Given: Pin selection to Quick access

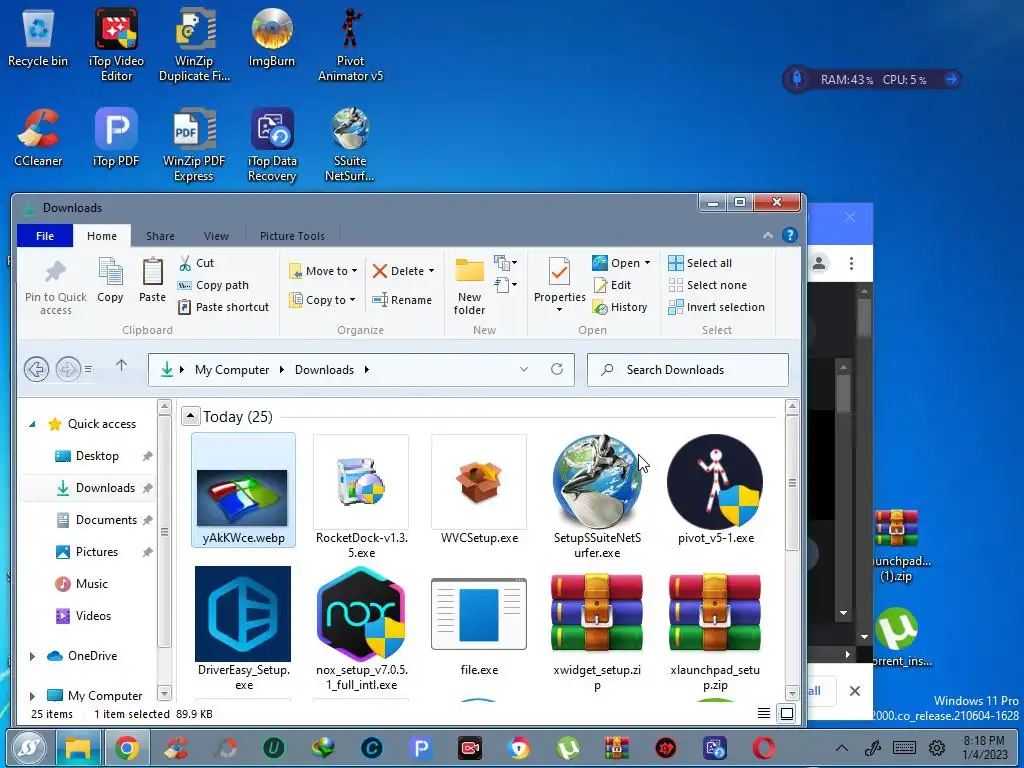Looking at the screenshot, I should tap(56, 287).
